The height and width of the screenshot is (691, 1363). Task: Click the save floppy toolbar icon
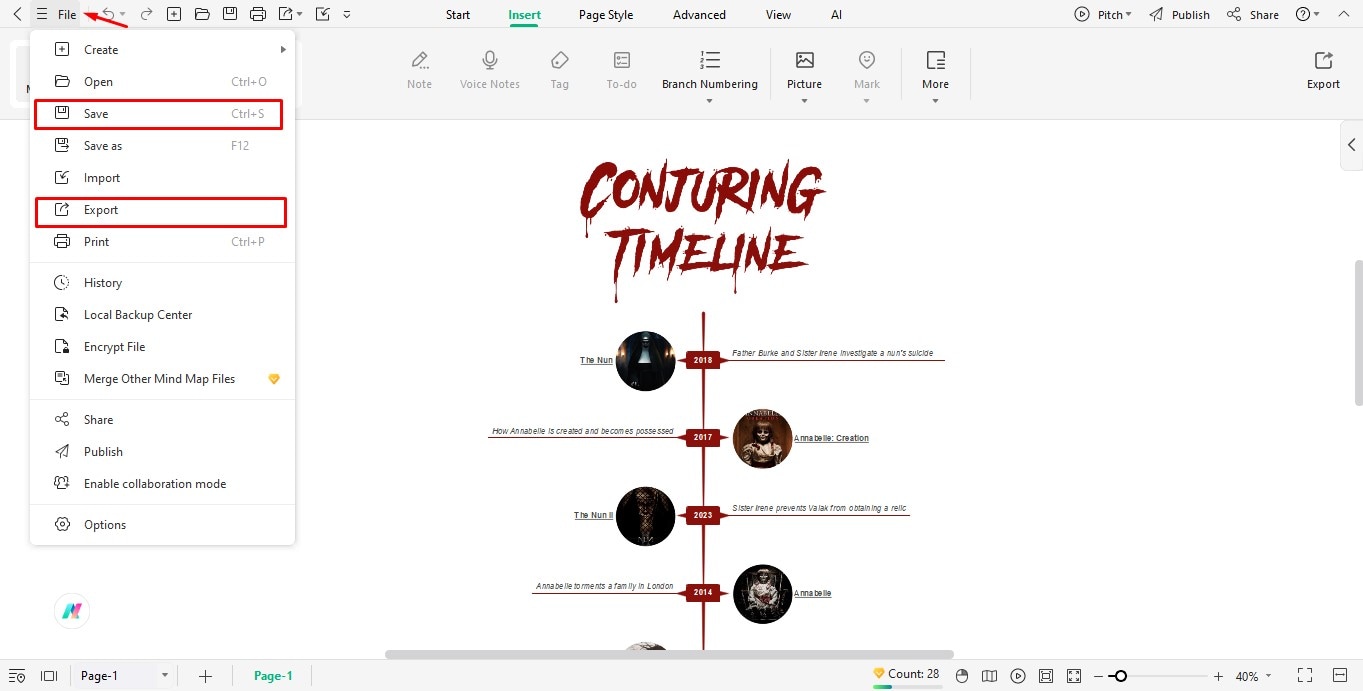(x=230, y=14)
